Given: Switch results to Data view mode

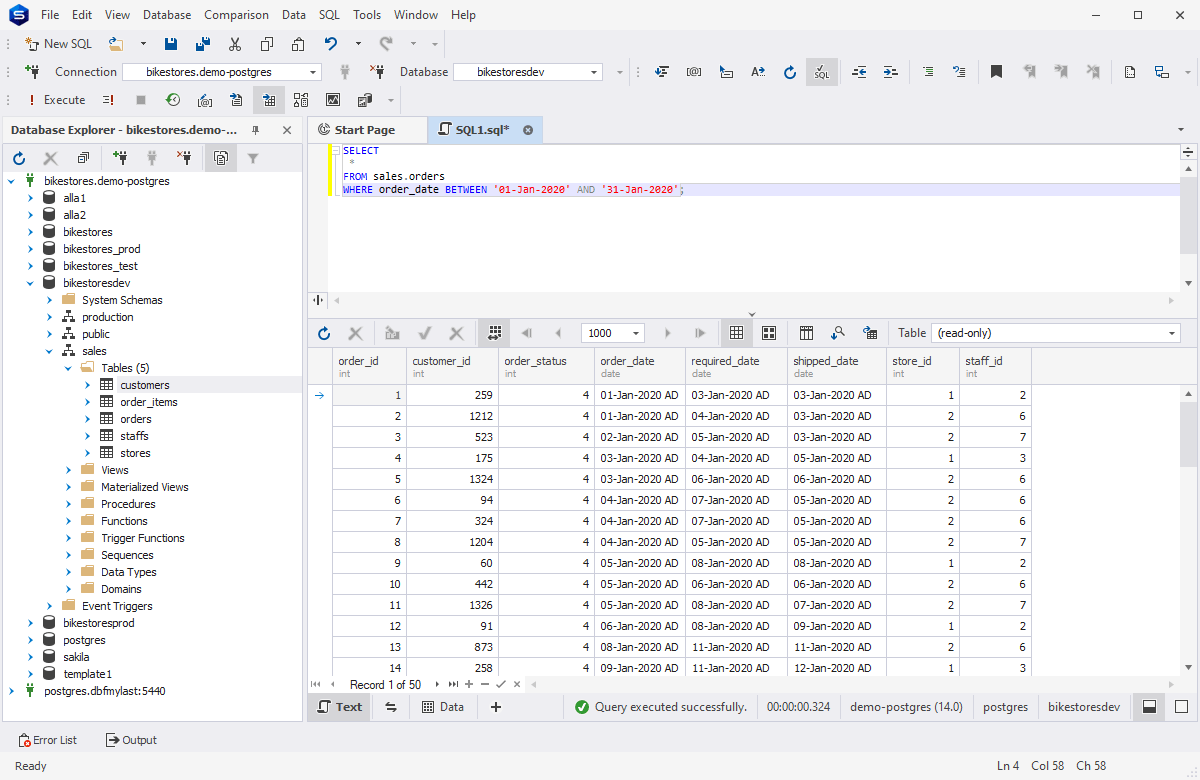Looking at the screenshot, I should click(443, 706).
